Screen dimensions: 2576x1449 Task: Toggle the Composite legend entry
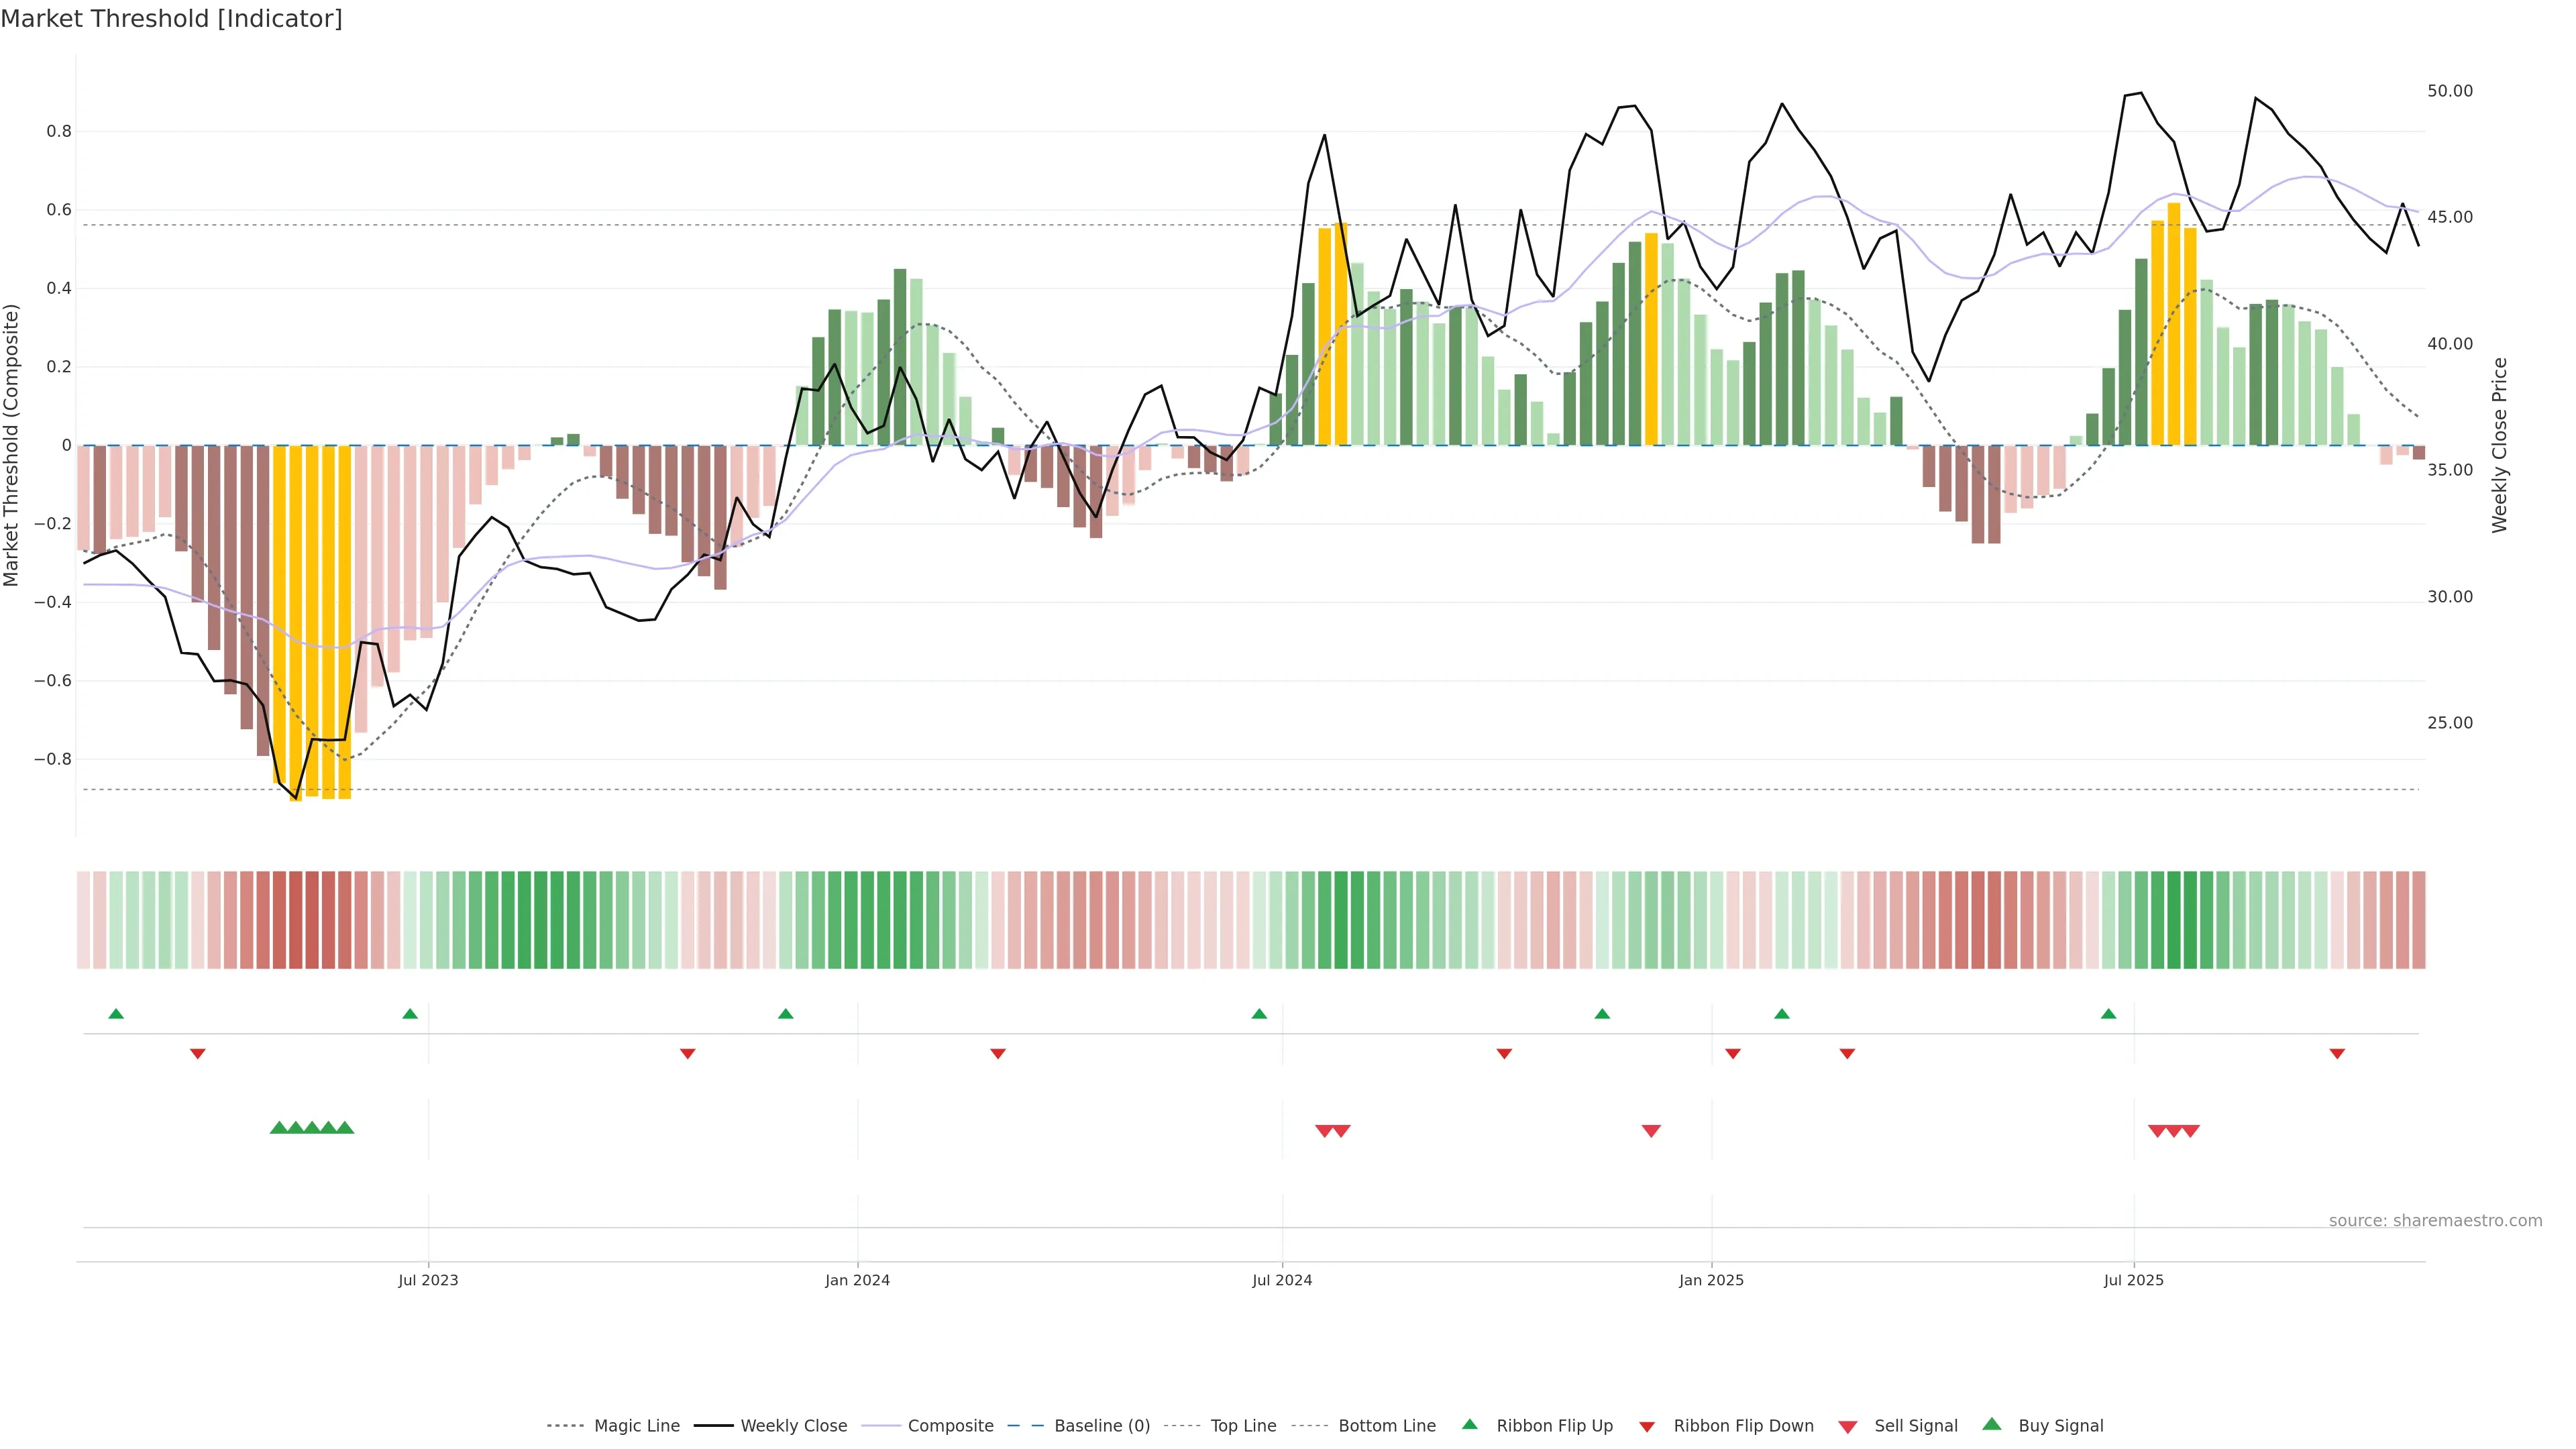(x=950, y=1426)
